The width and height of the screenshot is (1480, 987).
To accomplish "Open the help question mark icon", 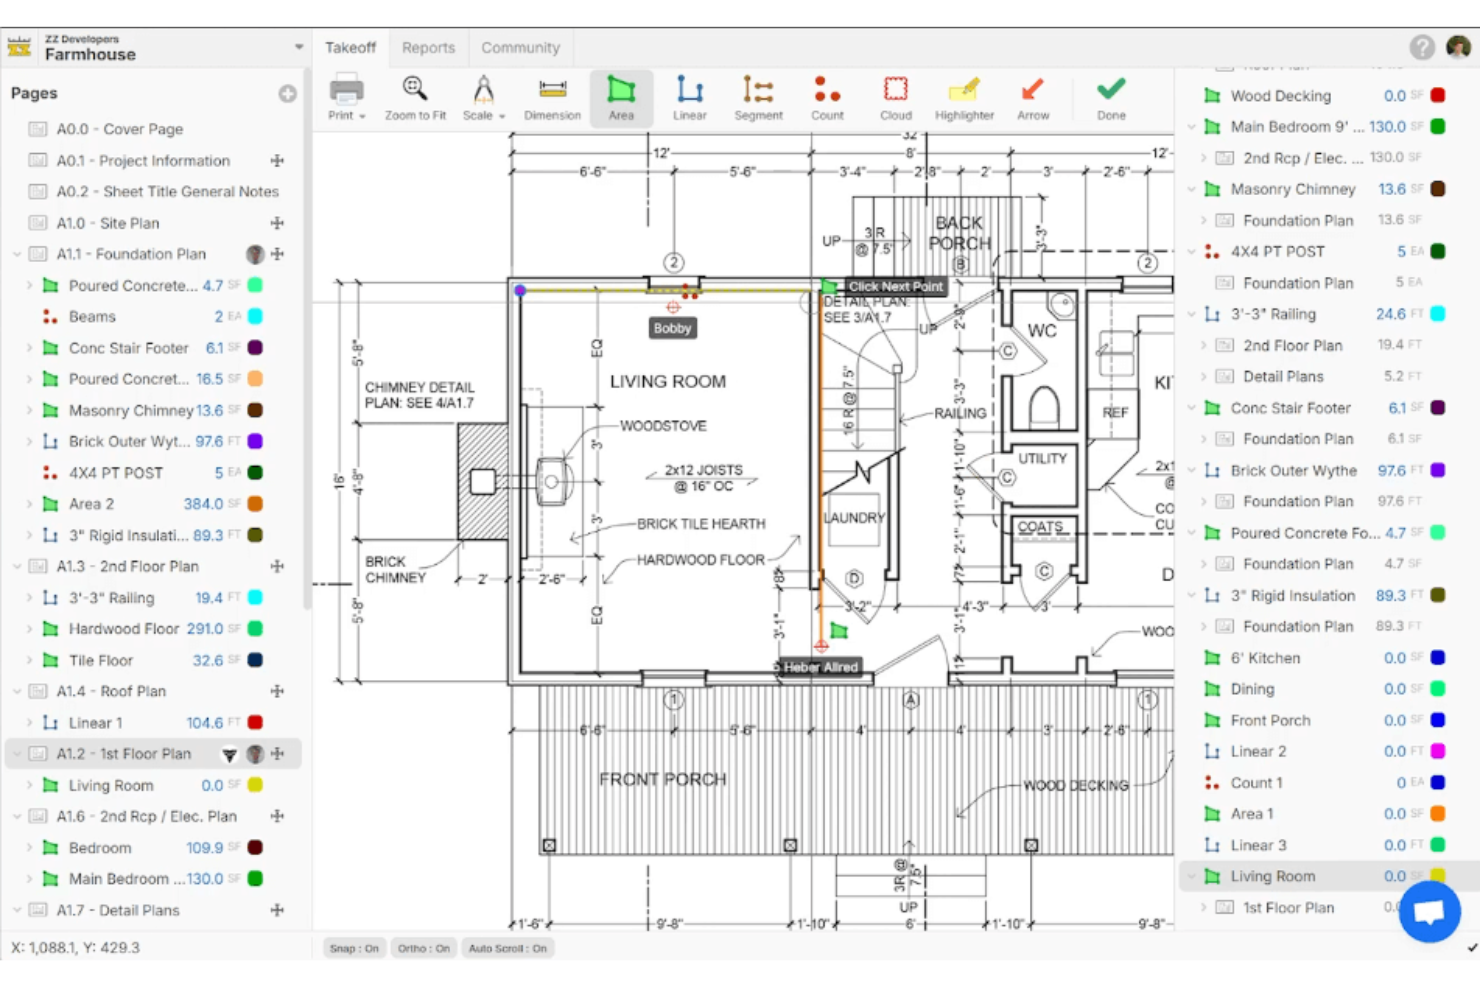I will tap(1422, 47).
